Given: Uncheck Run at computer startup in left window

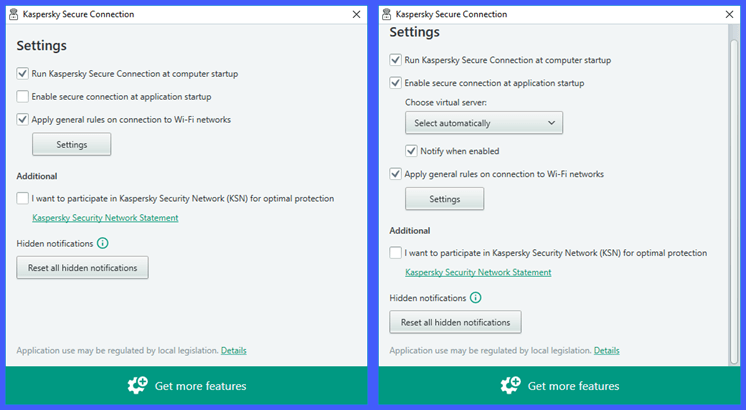Looking at the screenshot, I should [x=22, y=73].
